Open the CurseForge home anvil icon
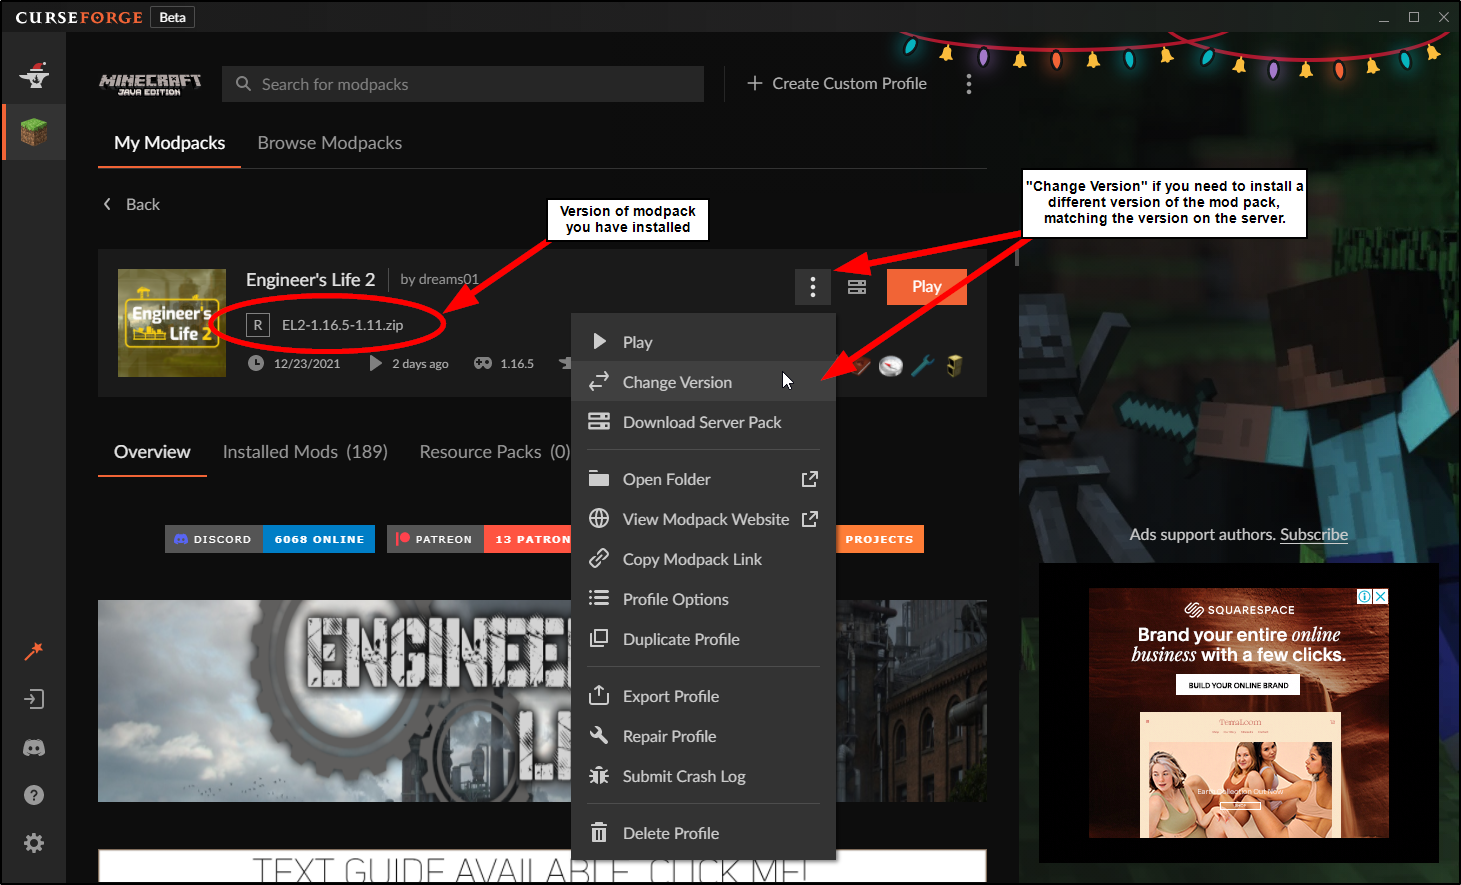The width and height of the screenshot is (1461, 885). (x=34, y=76)
